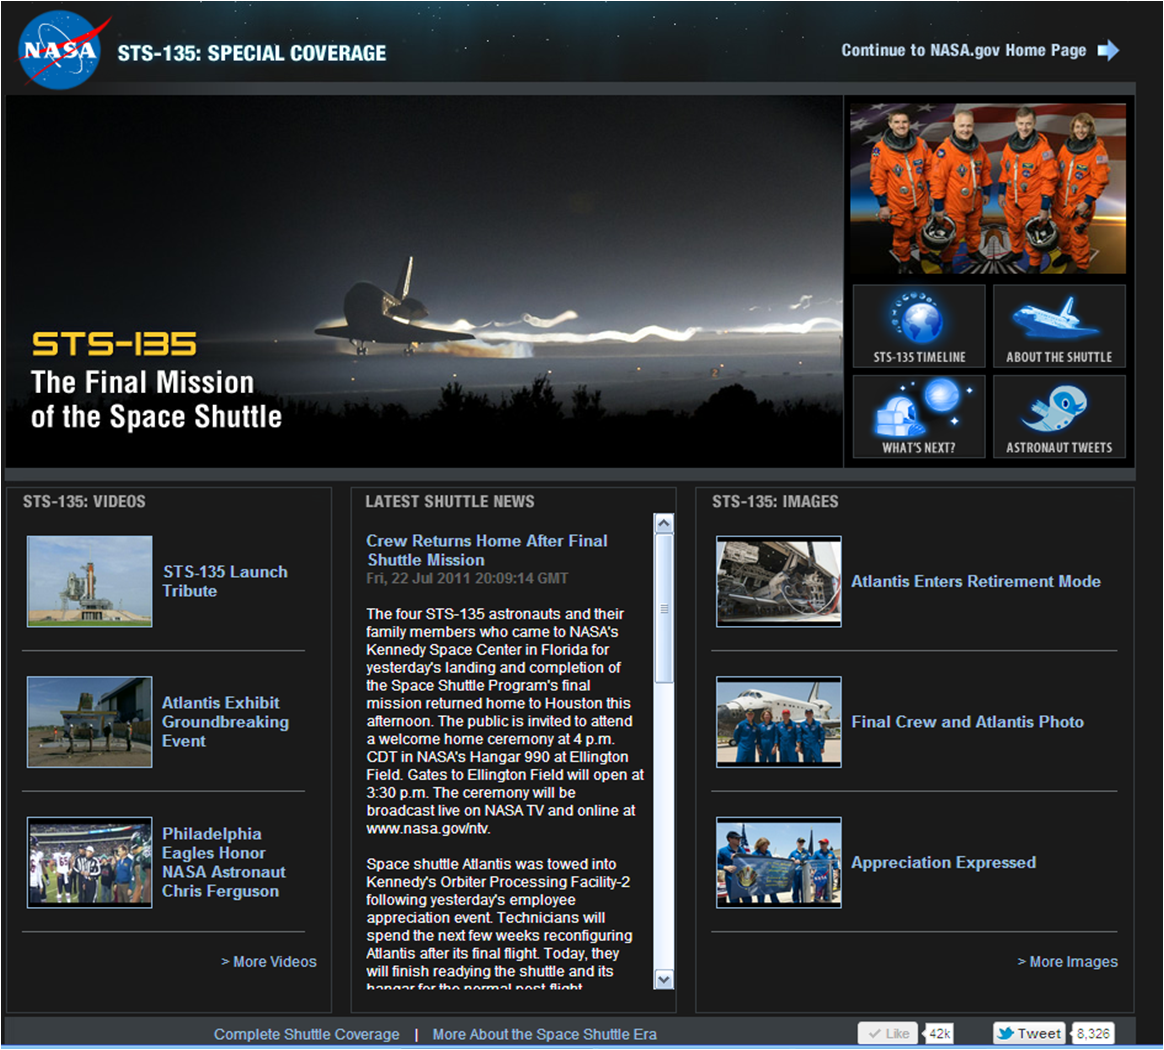Open Crew Returns Home After Final Shuttle Mission

click(487, 550)
